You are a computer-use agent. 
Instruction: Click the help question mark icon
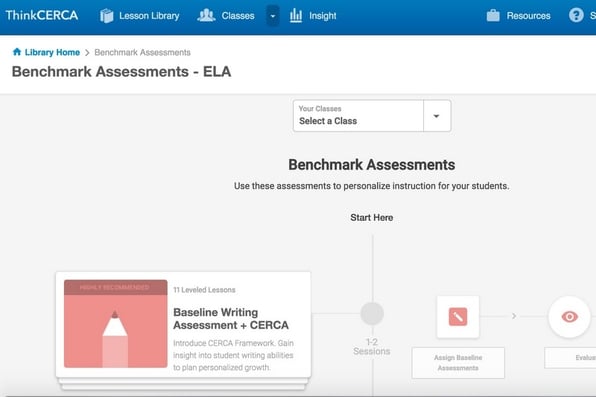(x=576, y=15)
